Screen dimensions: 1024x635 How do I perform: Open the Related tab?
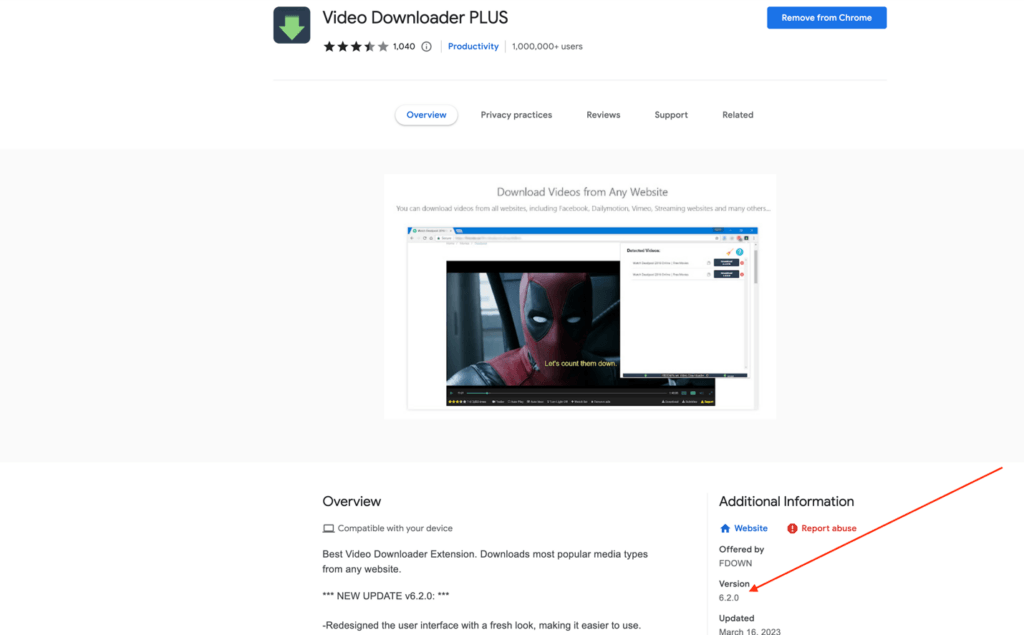point(737,115)
